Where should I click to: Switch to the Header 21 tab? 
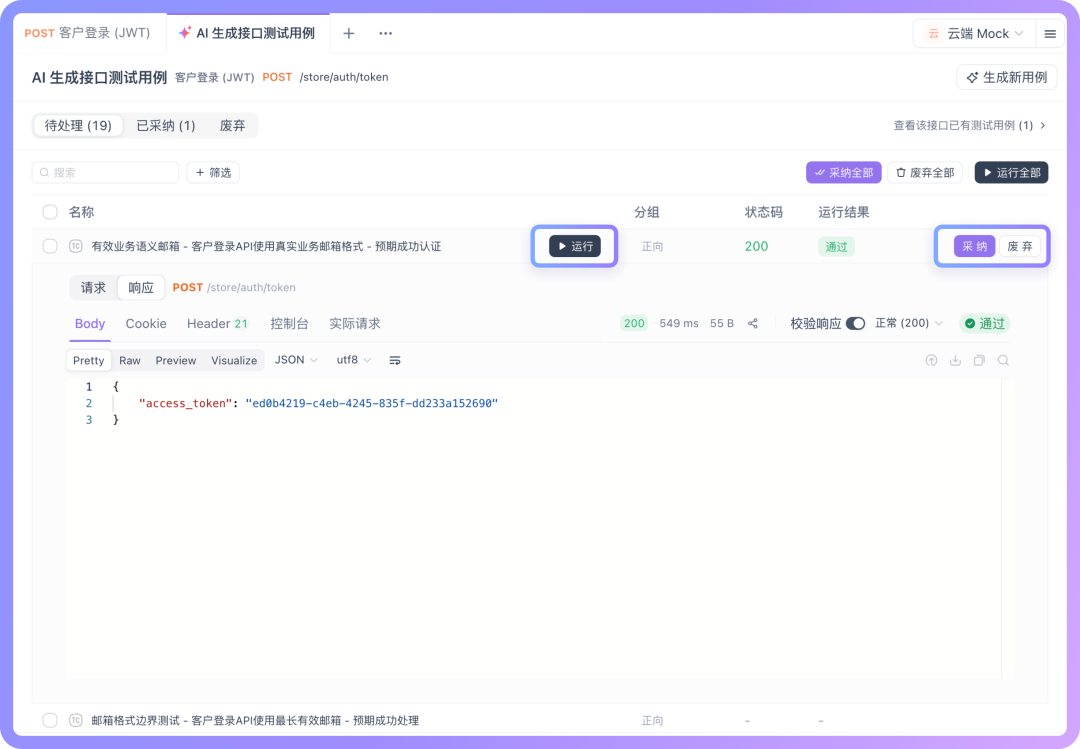click(x=217, y=323)
